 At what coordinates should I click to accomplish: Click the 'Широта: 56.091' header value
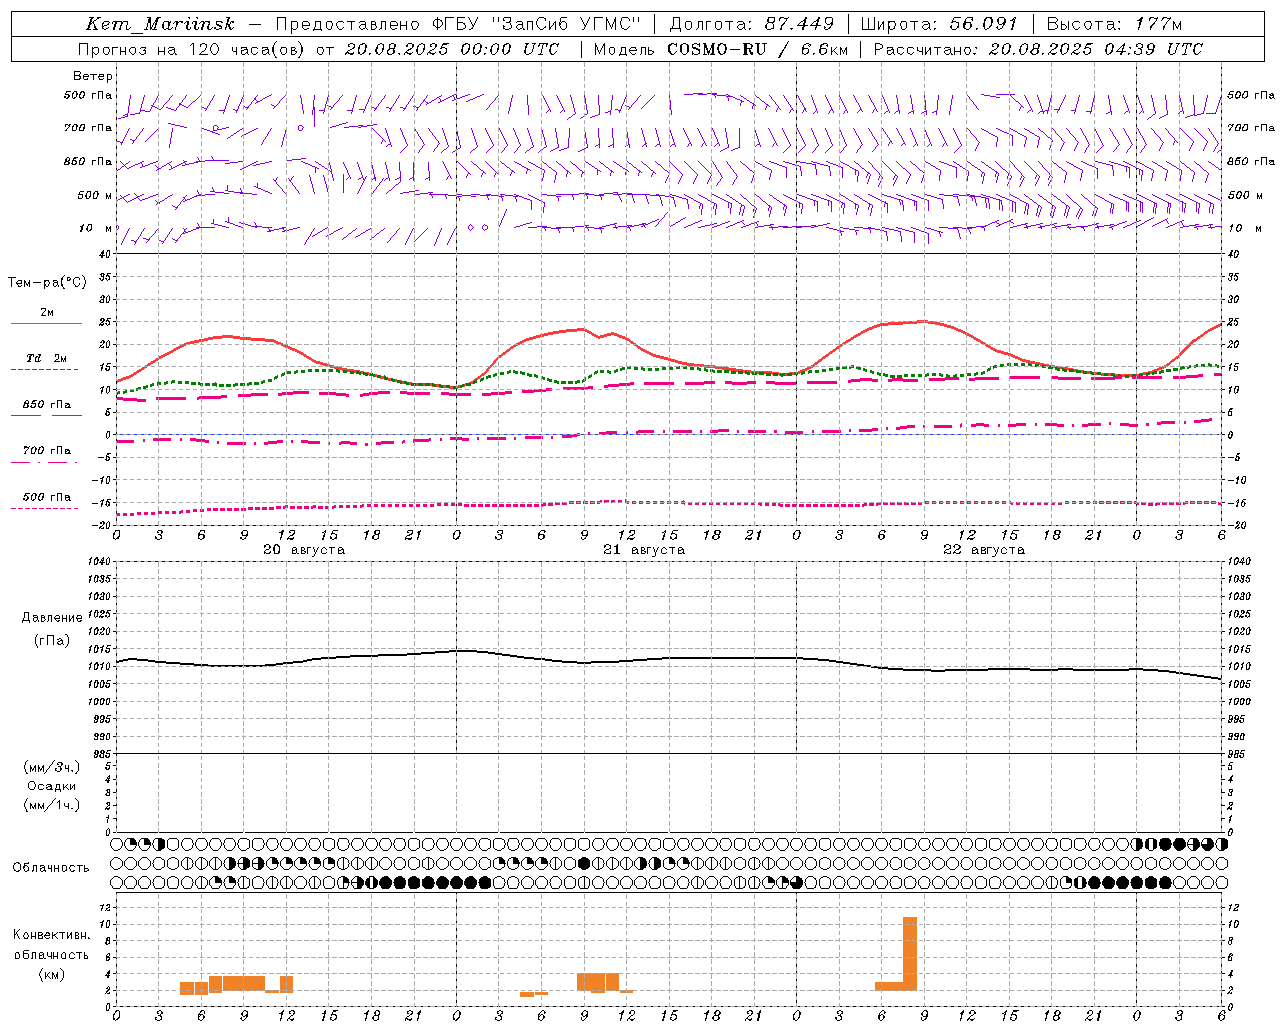click(938, 24)
